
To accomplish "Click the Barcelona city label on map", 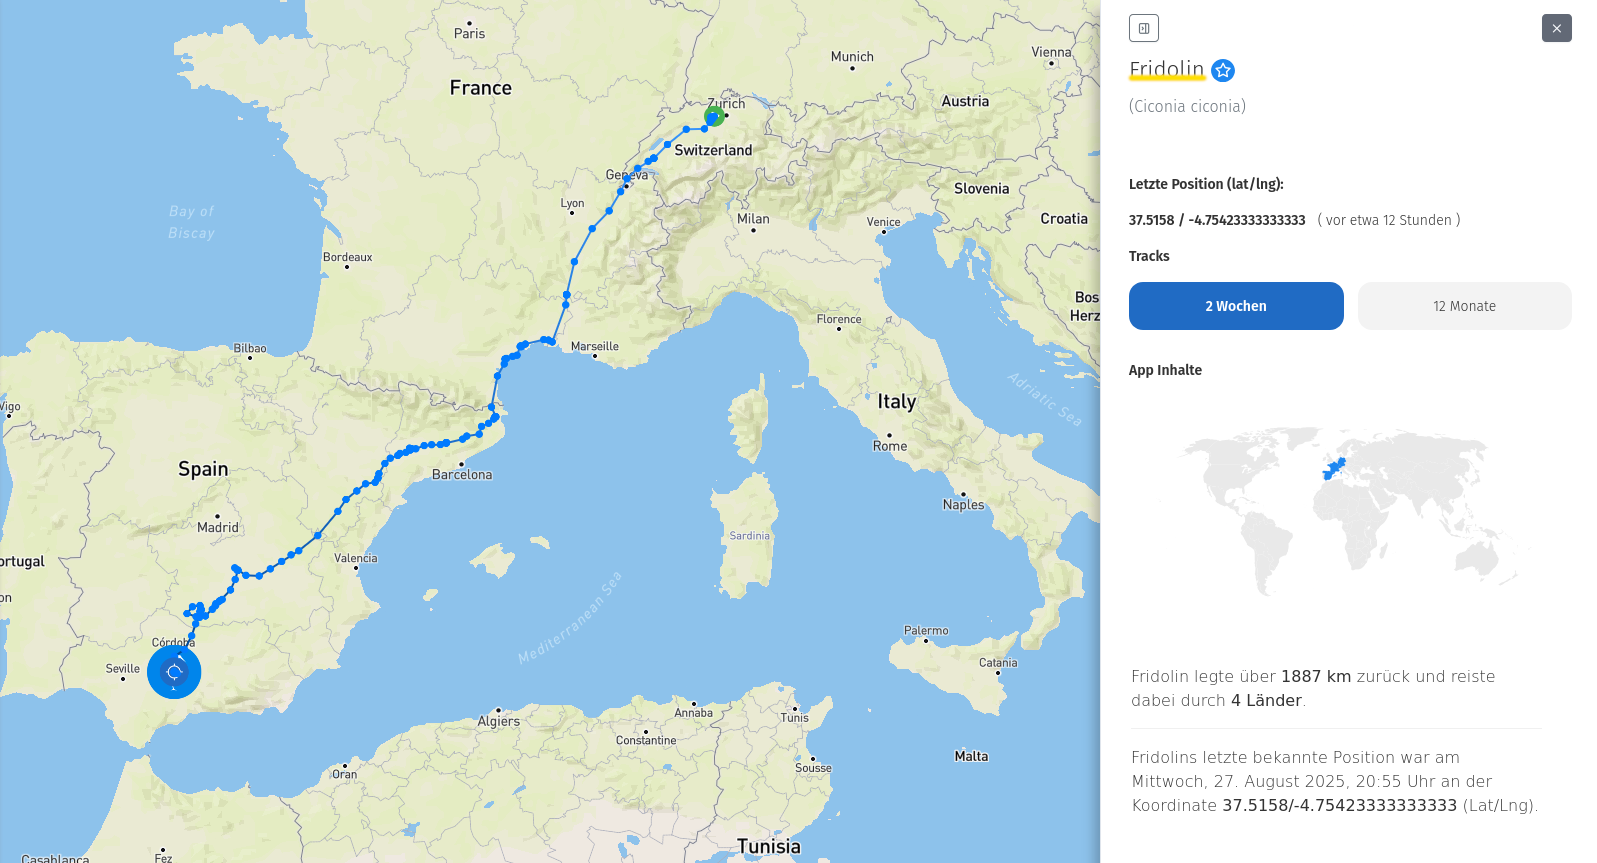I will tap(462, 475).
